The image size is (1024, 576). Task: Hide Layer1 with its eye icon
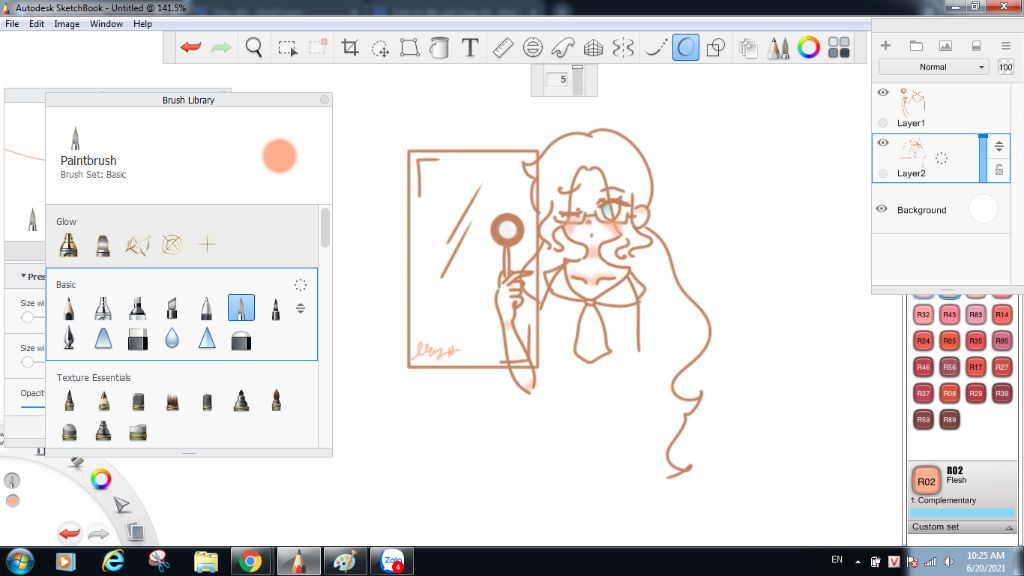click(883, 92)
